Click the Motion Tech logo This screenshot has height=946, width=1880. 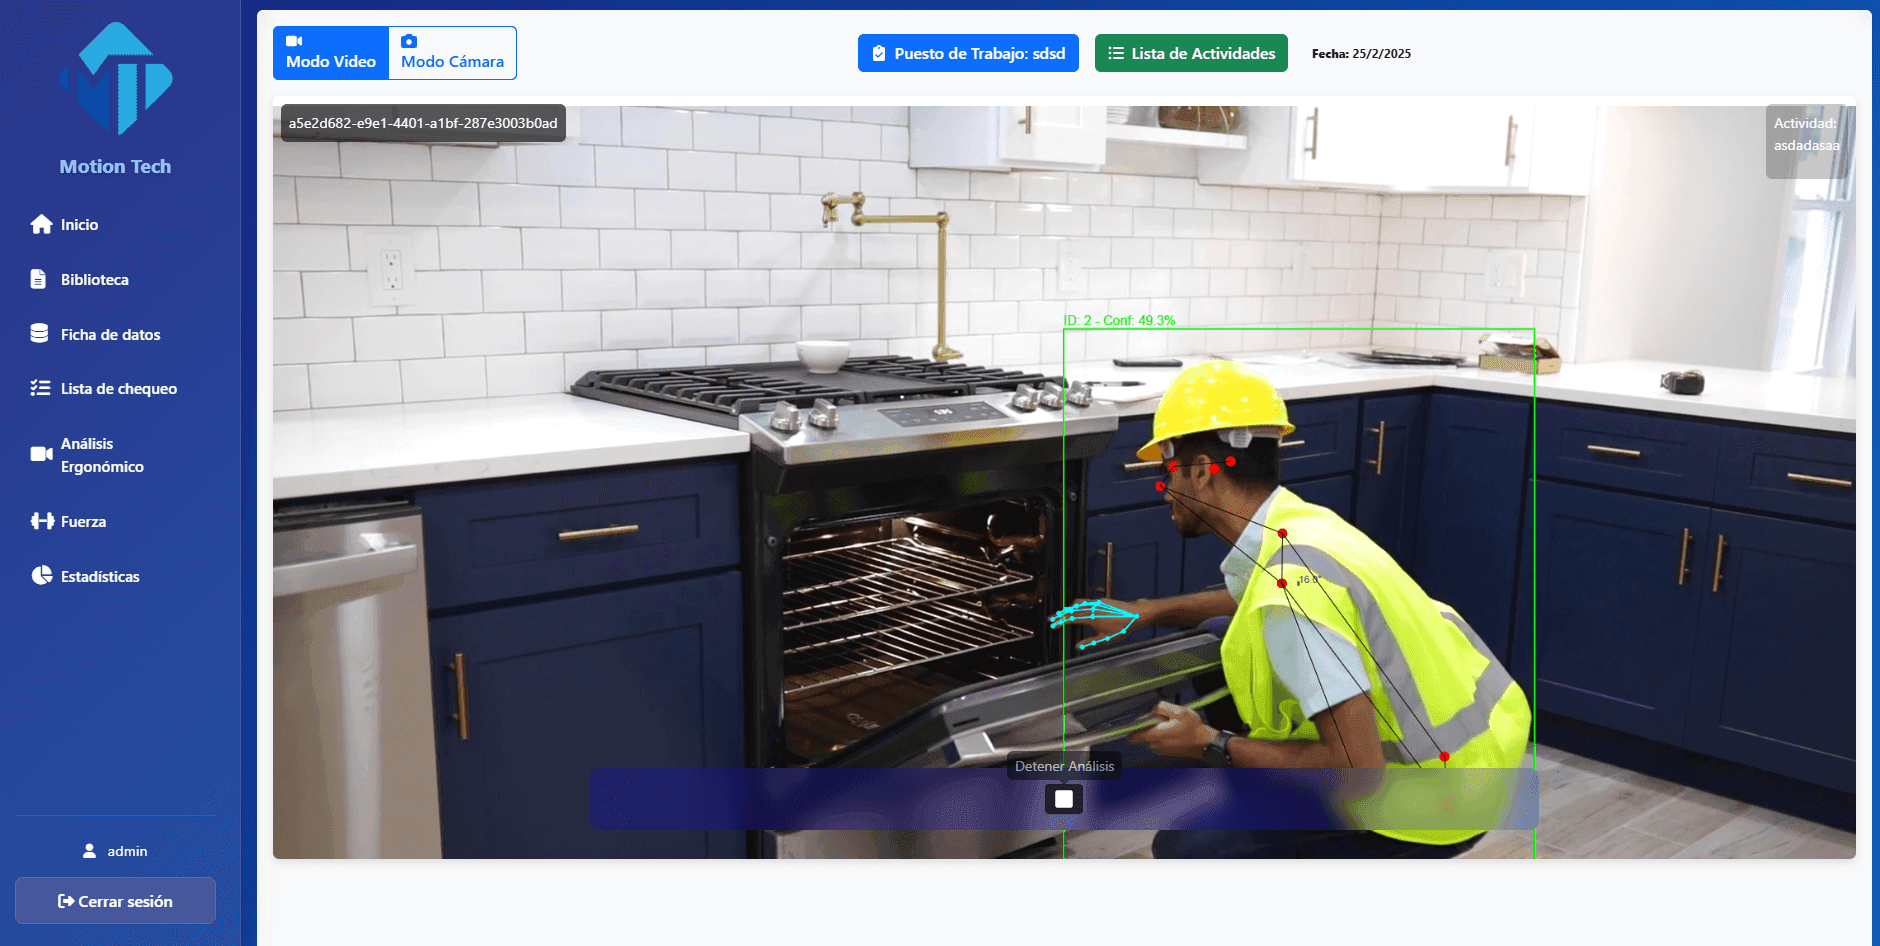tap(116, 79)
